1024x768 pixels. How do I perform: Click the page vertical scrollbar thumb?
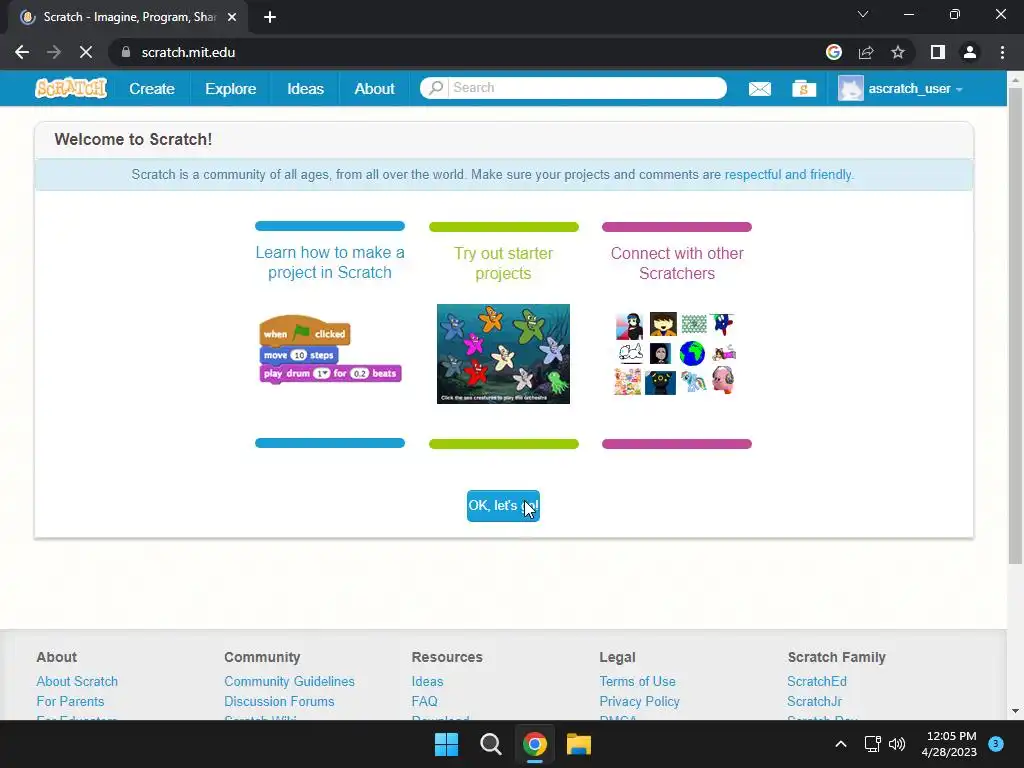(x=1016, y=325)
